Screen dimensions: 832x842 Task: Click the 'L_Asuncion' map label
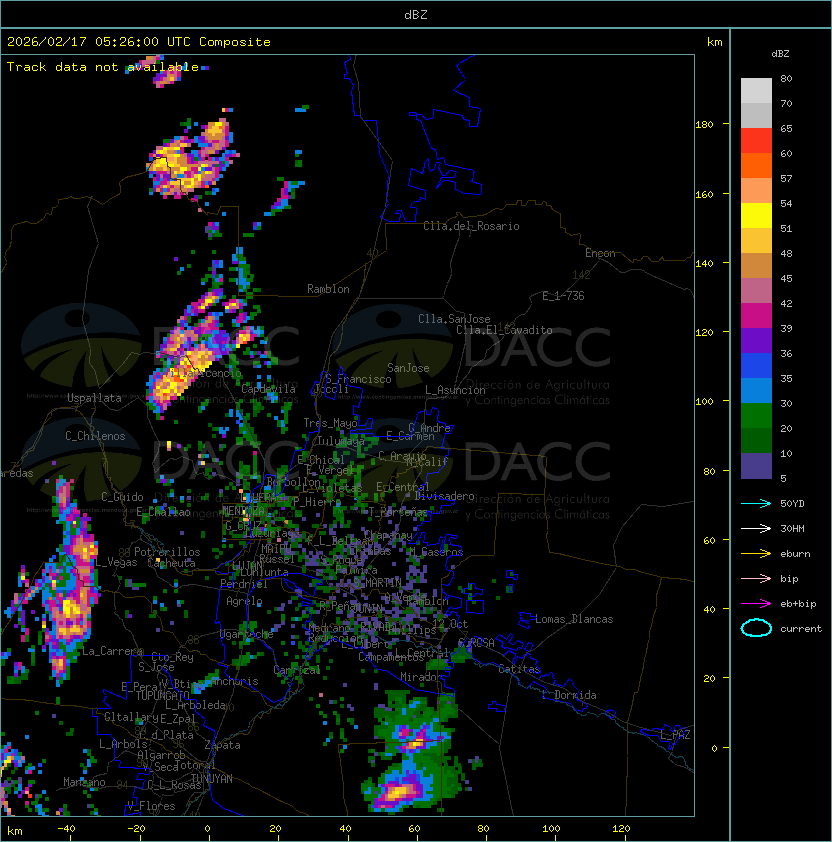pos(455,390)
